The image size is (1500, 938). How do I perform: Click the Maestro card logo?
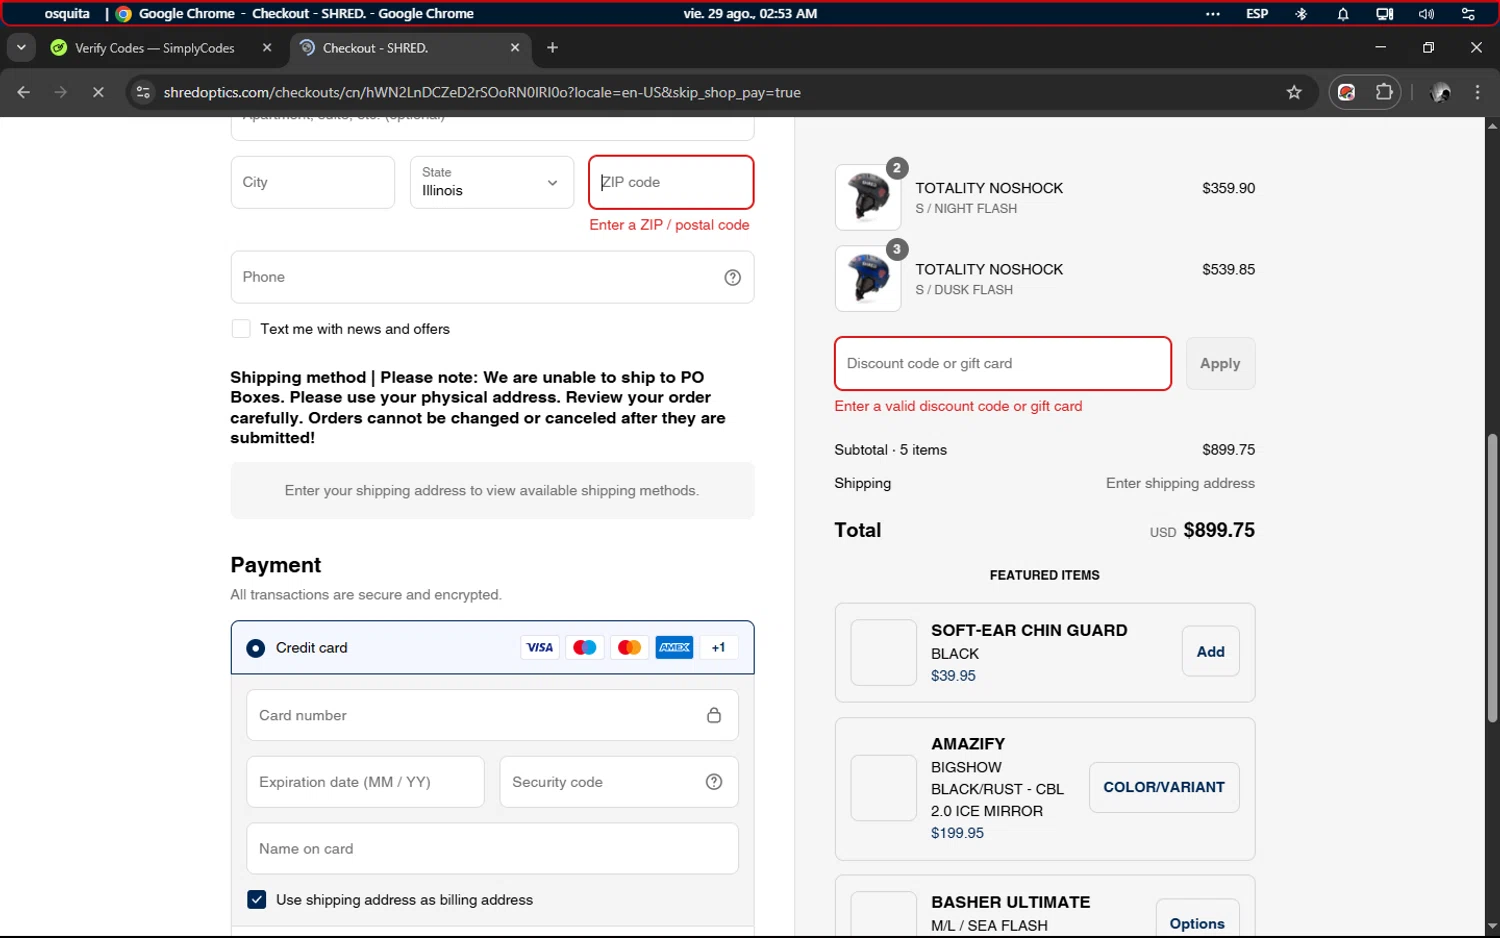585,647
